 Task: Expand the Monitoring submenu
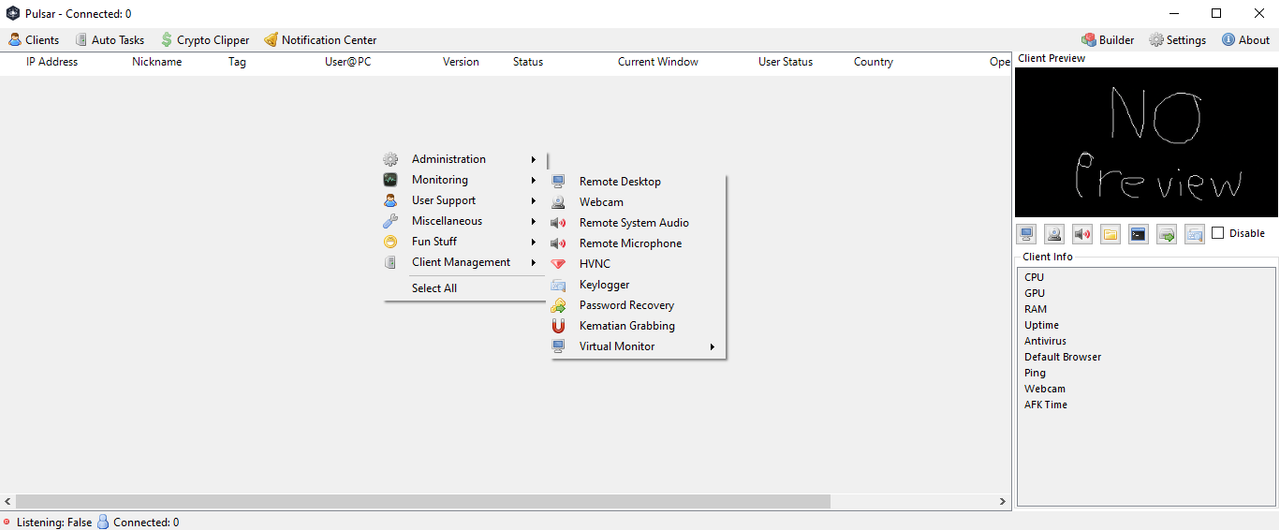(x=464, y=180)
